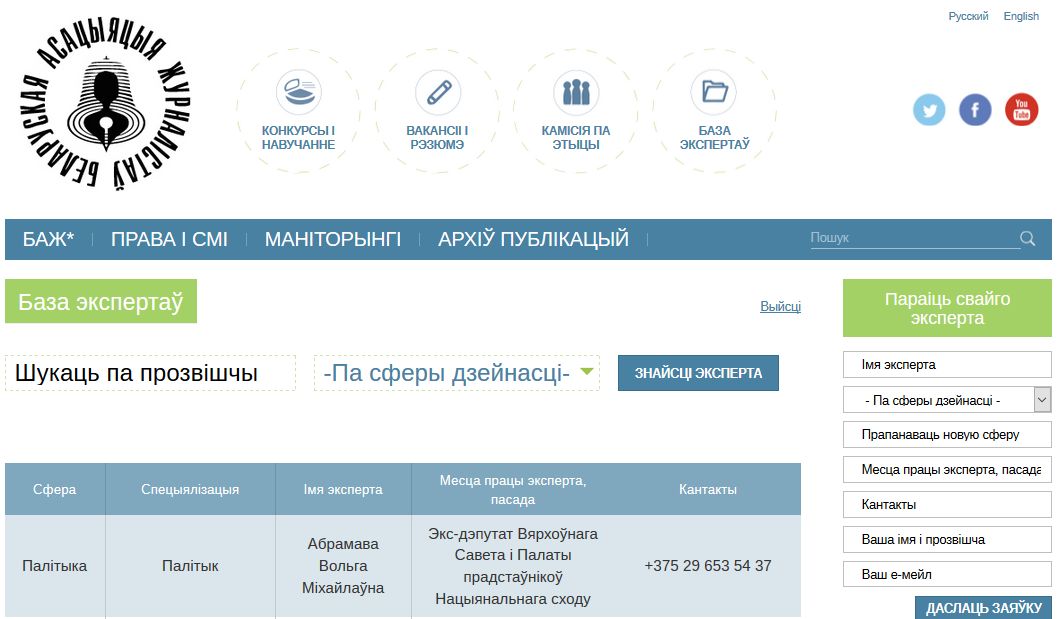Open the YouTube channel icon

pos(1021,110)
